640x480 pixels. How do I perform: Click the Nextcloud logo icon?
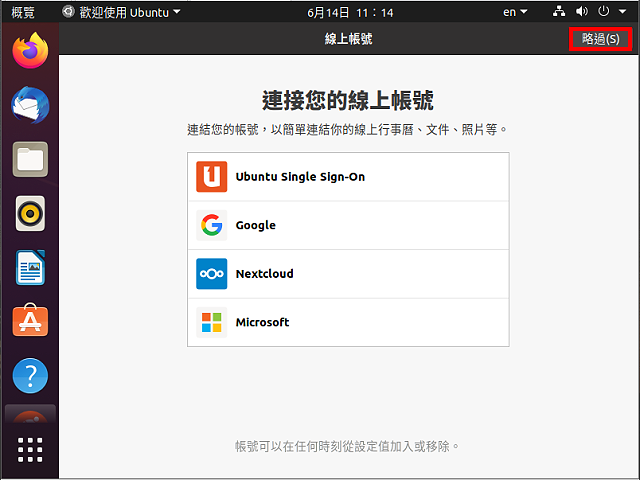pos(211,274)
